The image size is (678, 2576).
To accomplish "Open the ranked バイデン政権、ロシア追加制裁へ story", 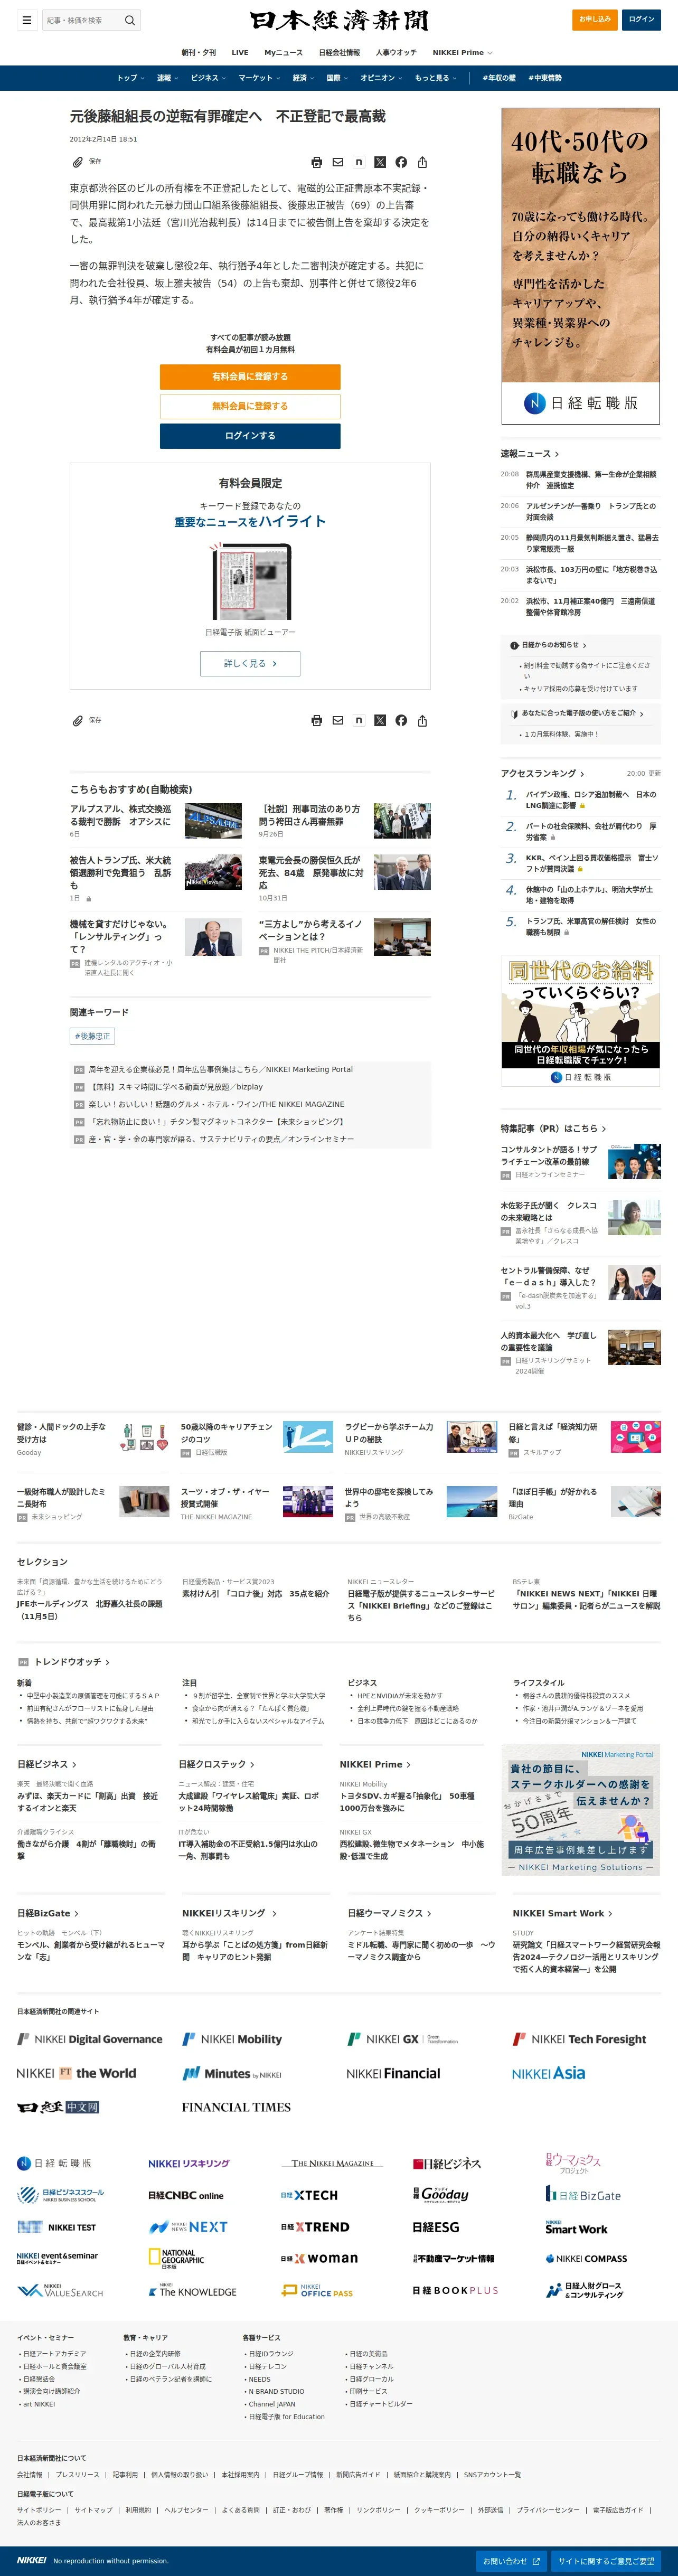I will 591,800.
